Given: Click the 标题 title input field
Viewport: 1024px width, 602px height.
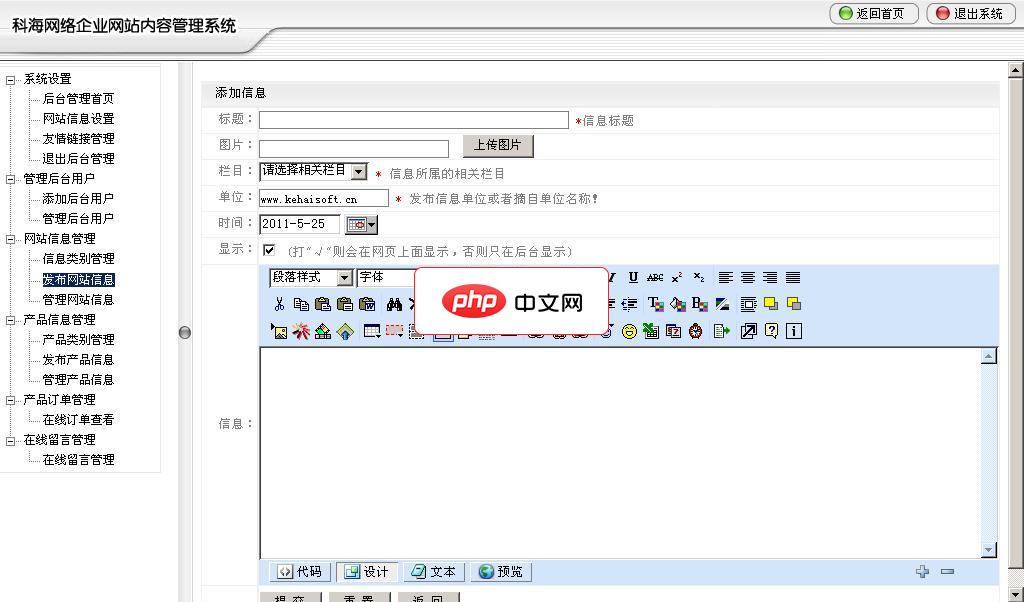Looking at the screenshot, I should tap(414, 120).
